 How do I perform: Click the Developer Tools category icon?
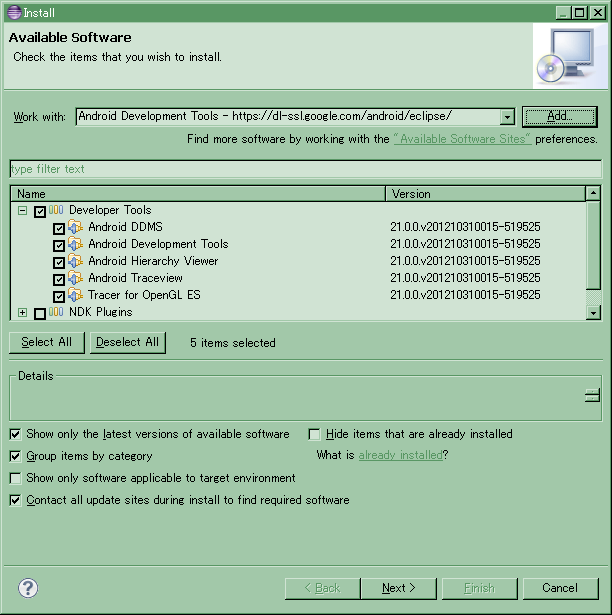tap(56, 210)
